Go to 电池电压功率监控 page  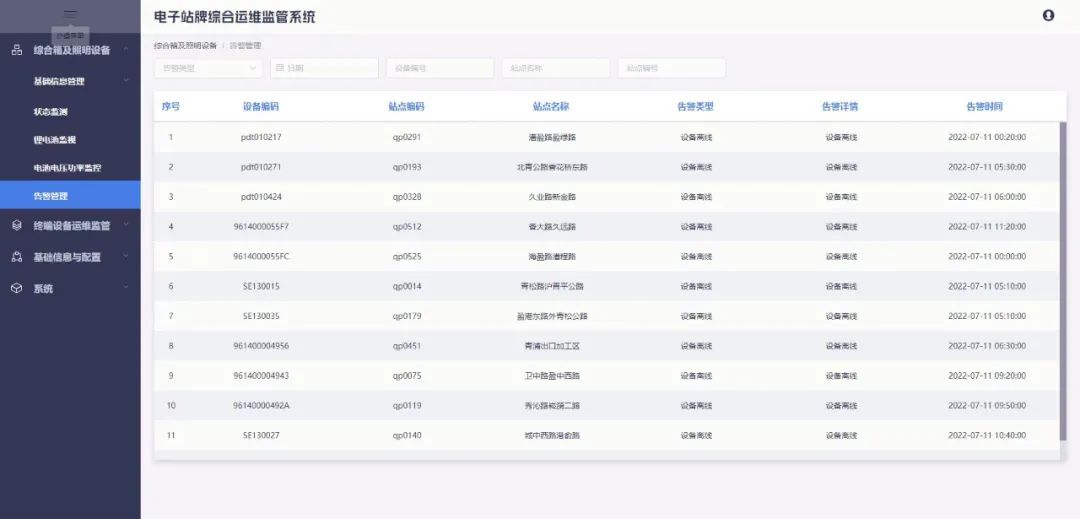click(67, 168)
